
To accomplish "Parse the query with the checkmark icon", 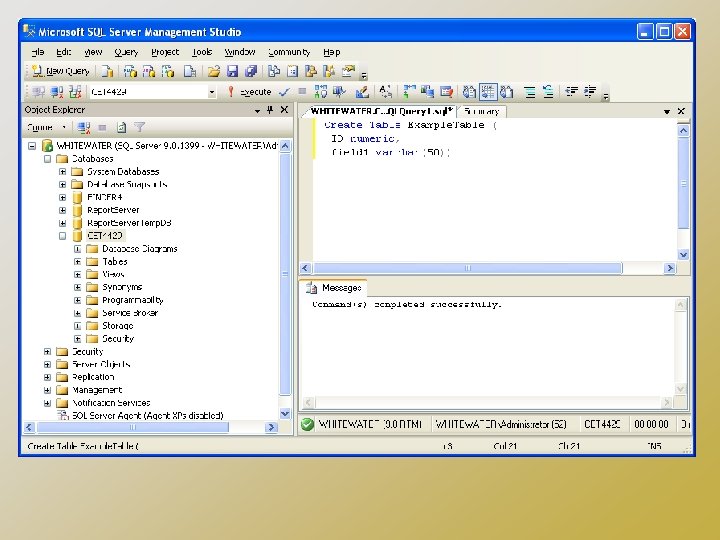I will click(284, 92).
